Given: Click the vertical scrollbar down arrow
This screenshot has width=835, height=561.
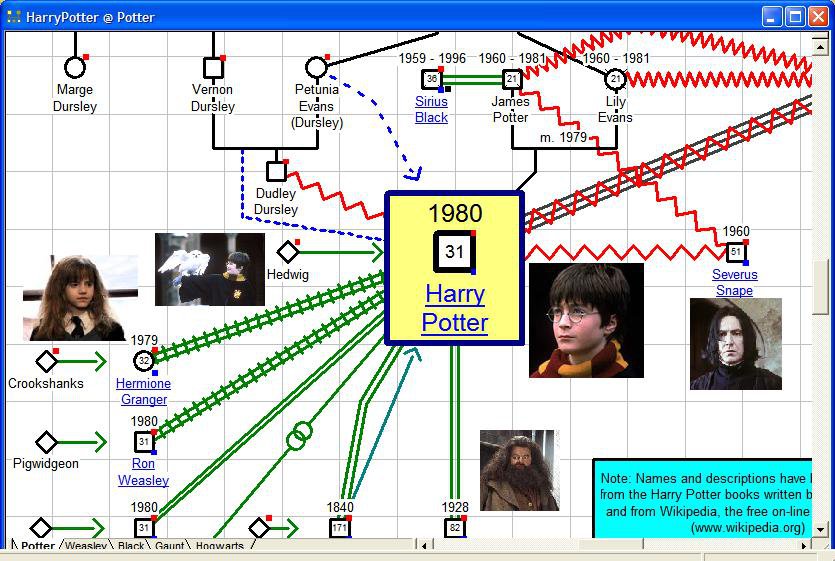Looking at the screenshot, I should (x=820, y=530).
